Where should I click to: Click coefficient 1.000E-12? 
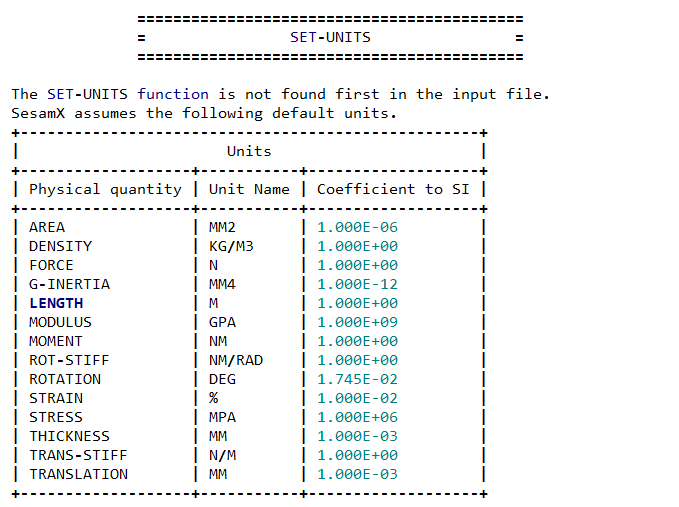[x=357, y=285]
